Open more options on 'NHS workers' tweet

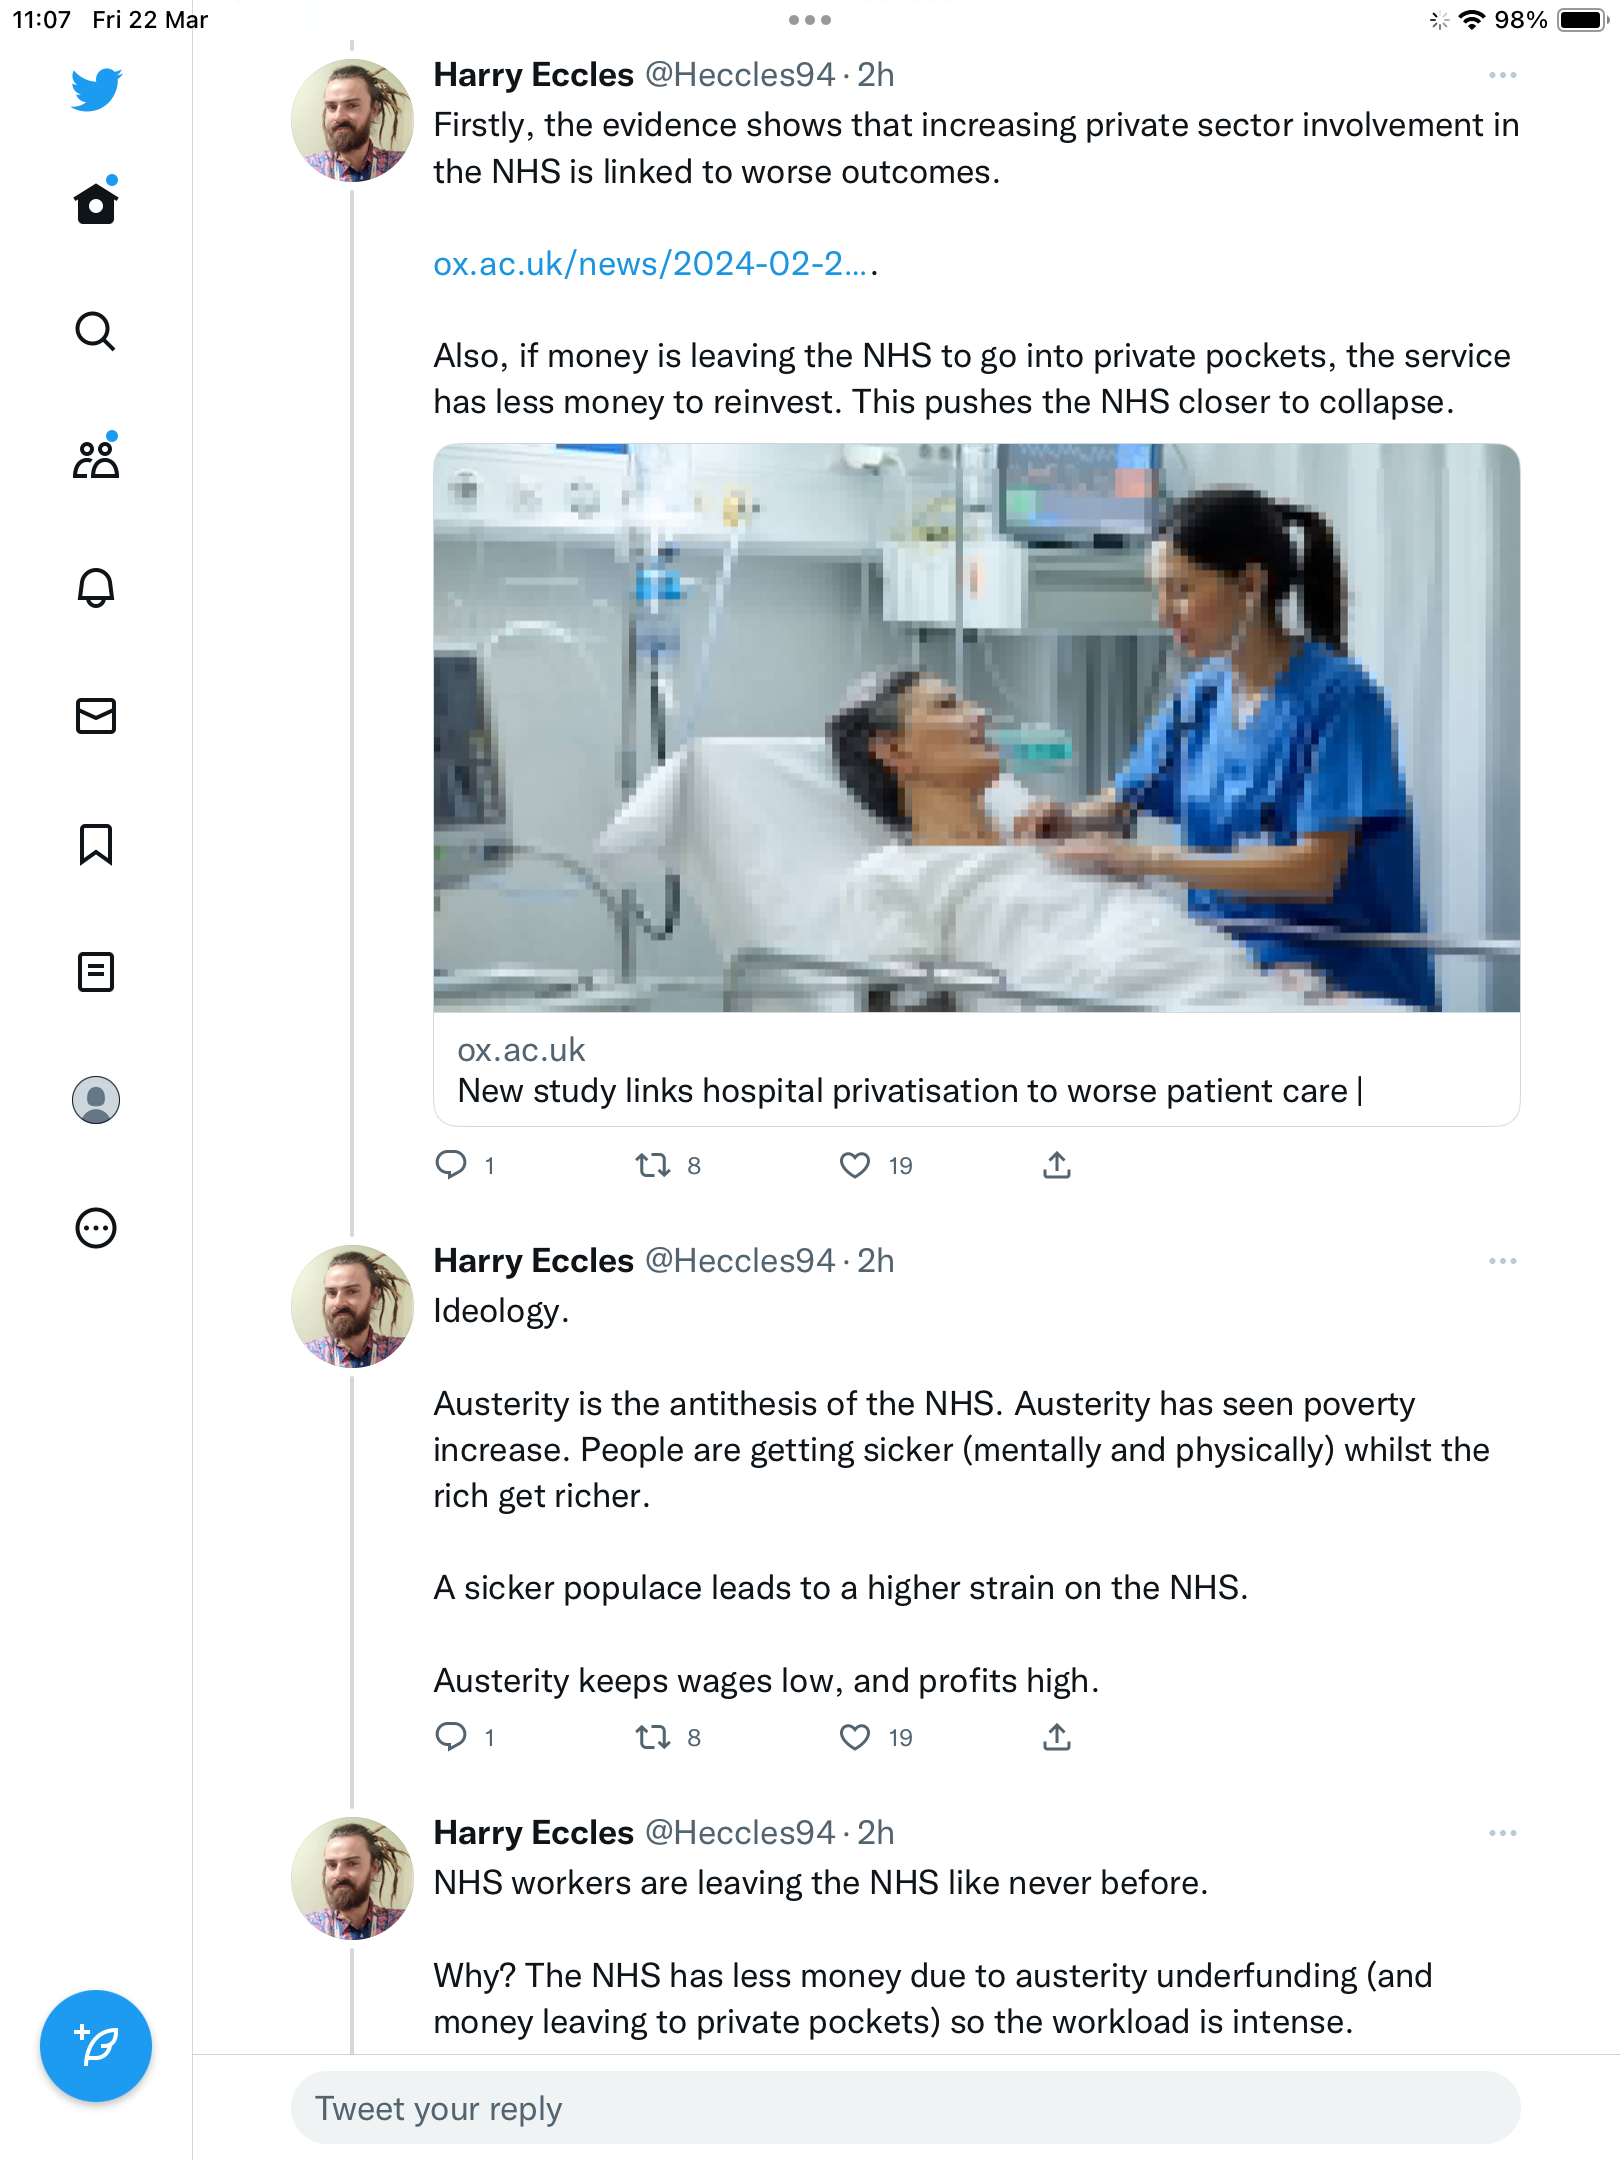click(1503, 1833)
